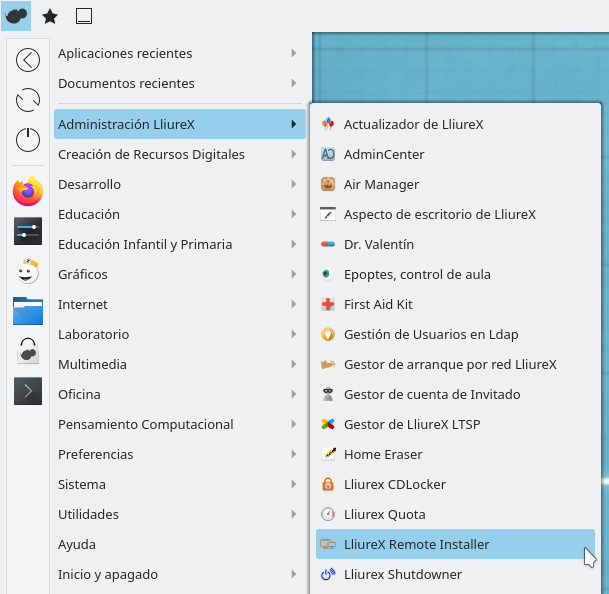This screenshot has width=609, height=594.
Task: Select LliureX Remote Installer entry
Action: coord(416,544)
